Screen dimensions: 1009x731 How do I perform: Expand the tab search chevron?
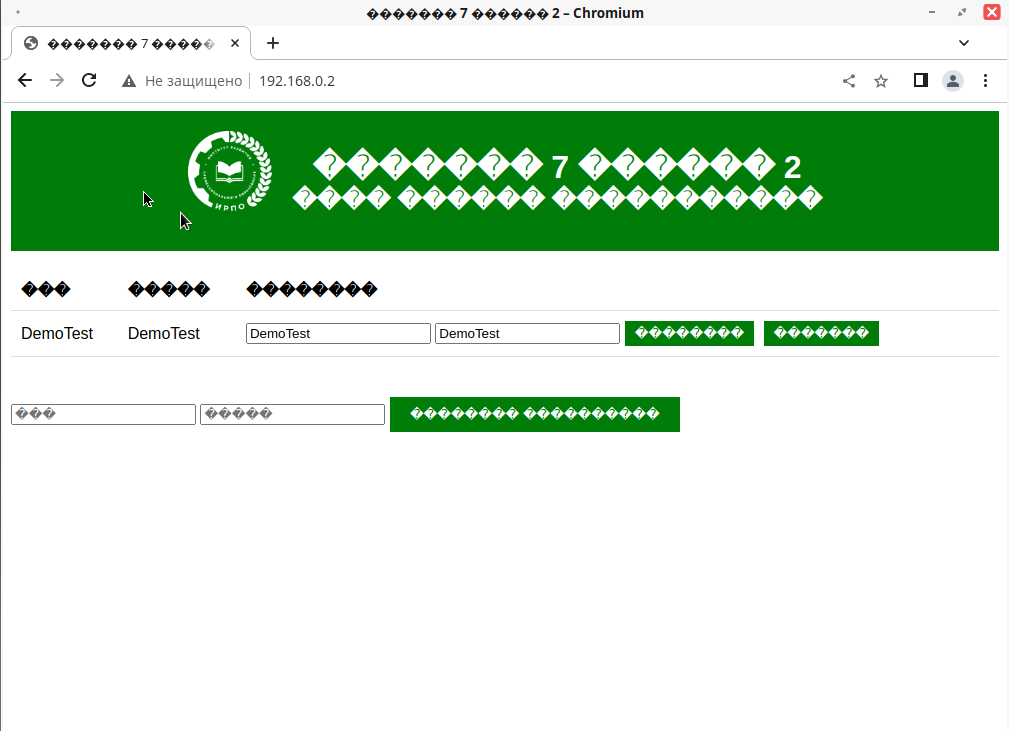pos(964,43)
